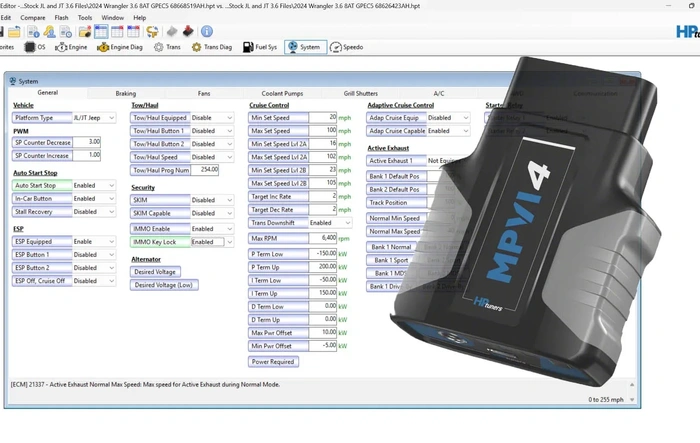This screenshot has width=700, height=443.
Task: Select the Normal Max Speed label
Action: coord(395,231)
